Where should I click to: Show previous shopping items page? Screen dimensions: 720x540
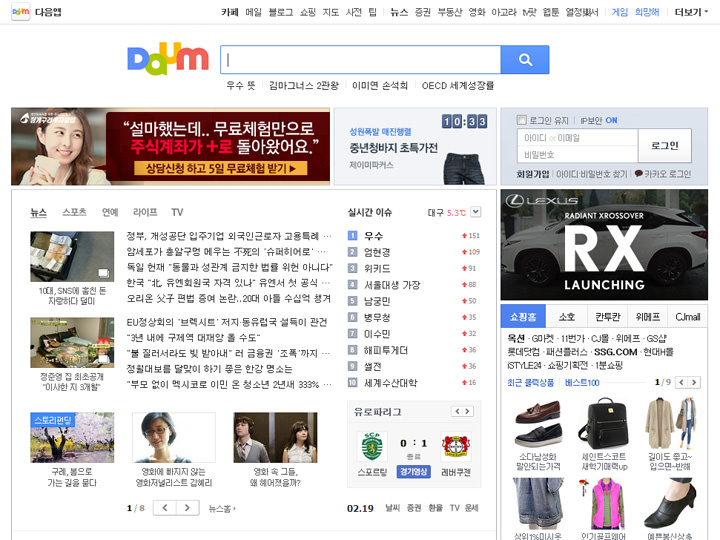click(681, 382)
